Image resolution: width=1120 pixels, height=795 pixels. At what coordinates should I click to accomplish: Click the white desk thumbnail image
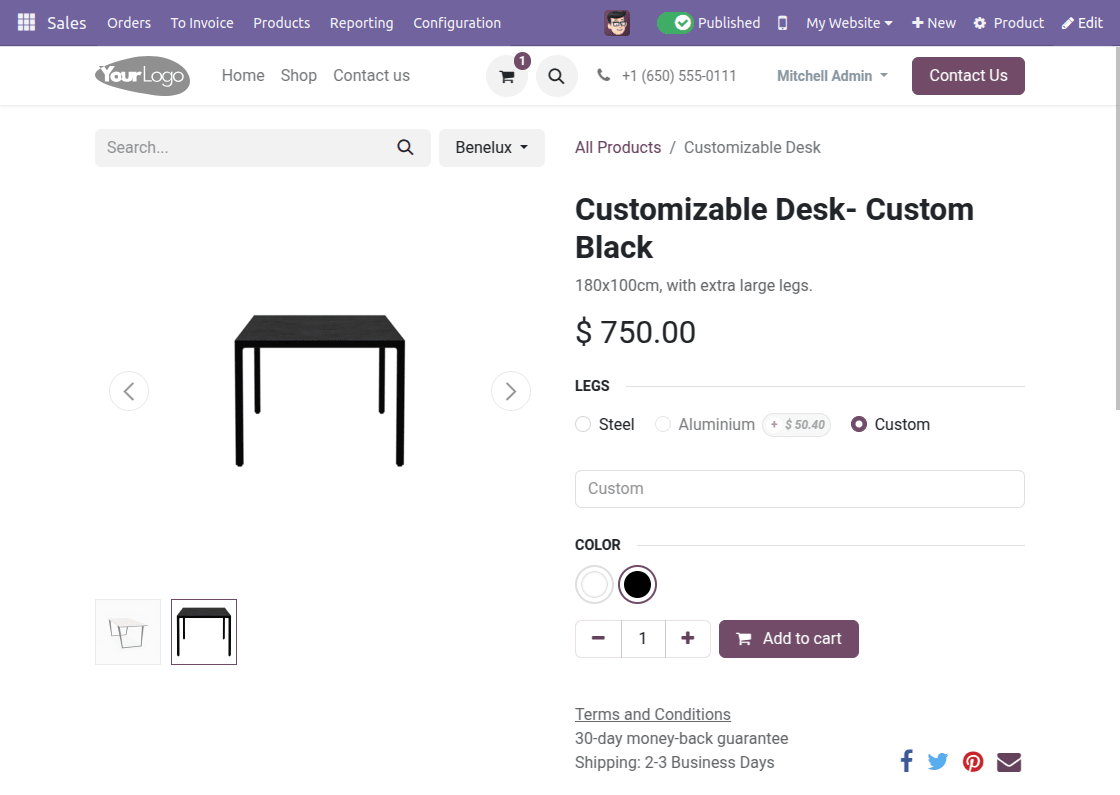click(x=127, y=631)
